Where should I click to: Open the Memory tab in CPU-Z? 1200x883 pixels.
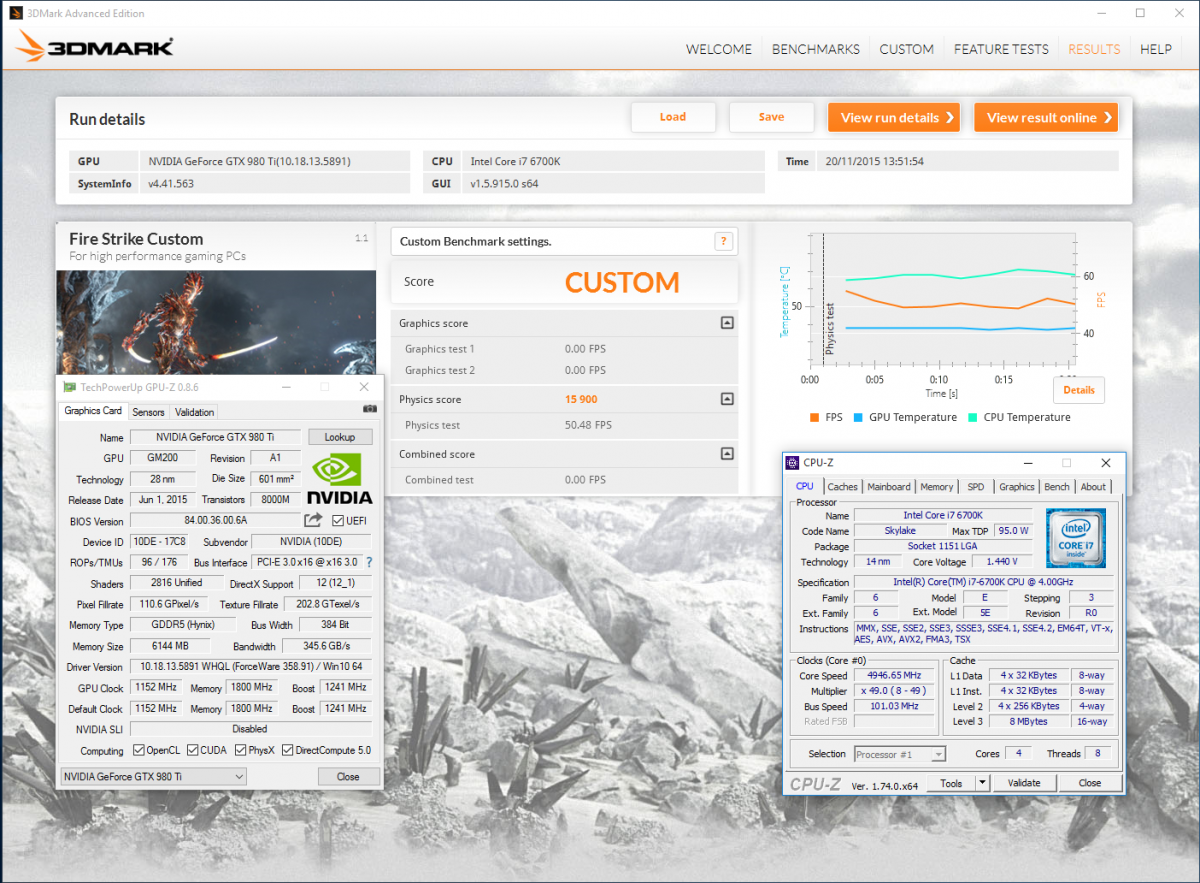pyautogui.click(x=937, y=487)
